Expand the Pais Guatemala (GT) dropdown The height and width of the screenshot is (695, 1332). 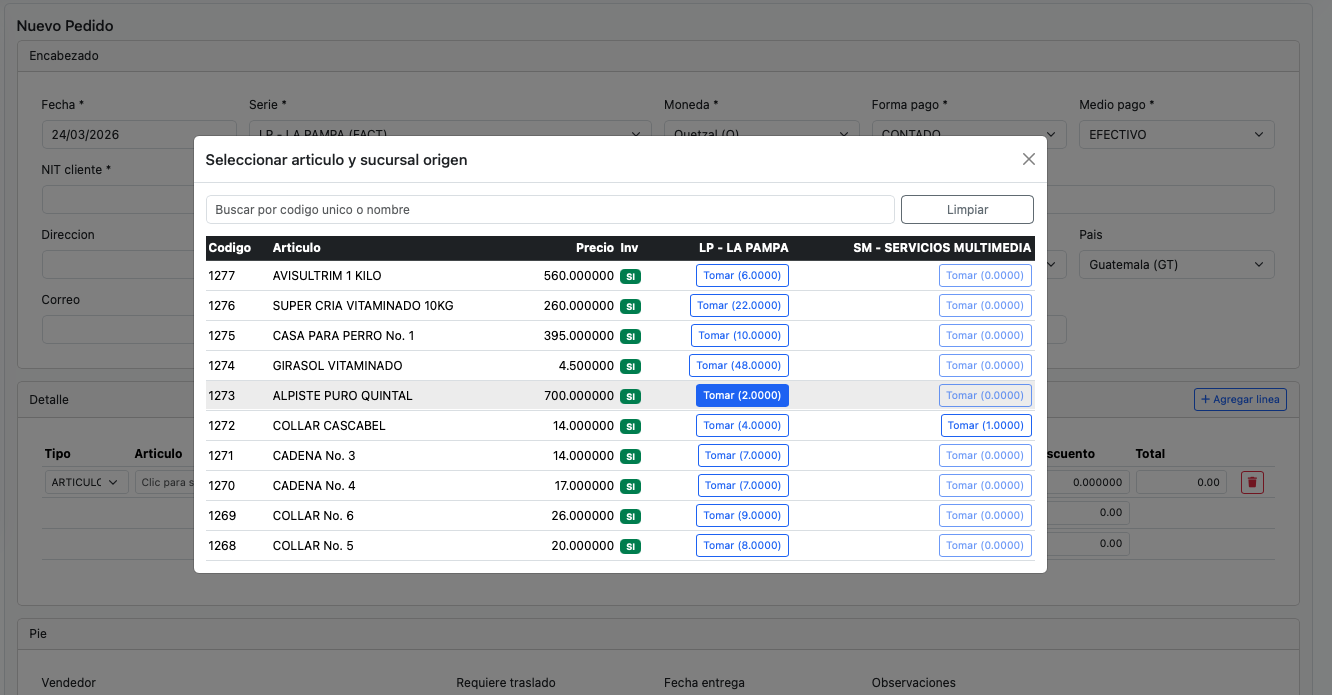(1176, 265)
